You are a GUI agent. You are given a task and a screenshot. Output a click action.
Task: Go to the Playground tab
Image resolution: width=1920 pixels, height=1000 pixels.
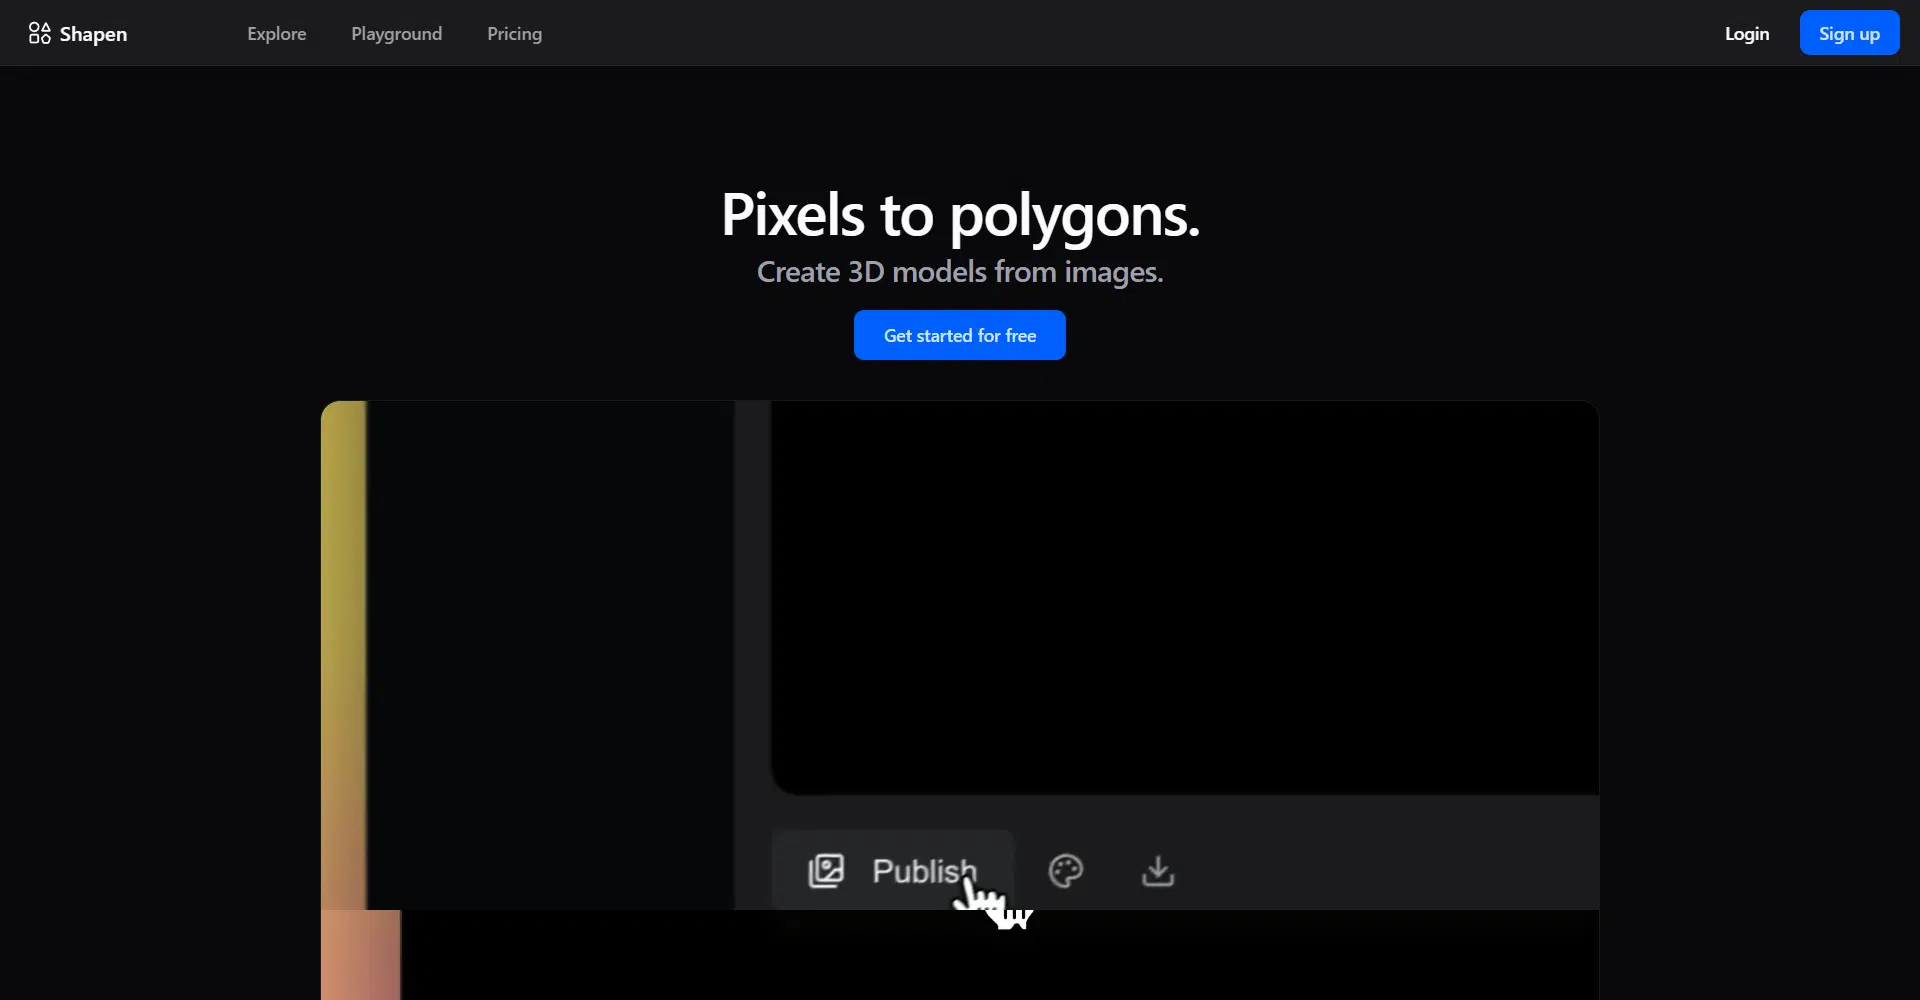coord(396,34)
